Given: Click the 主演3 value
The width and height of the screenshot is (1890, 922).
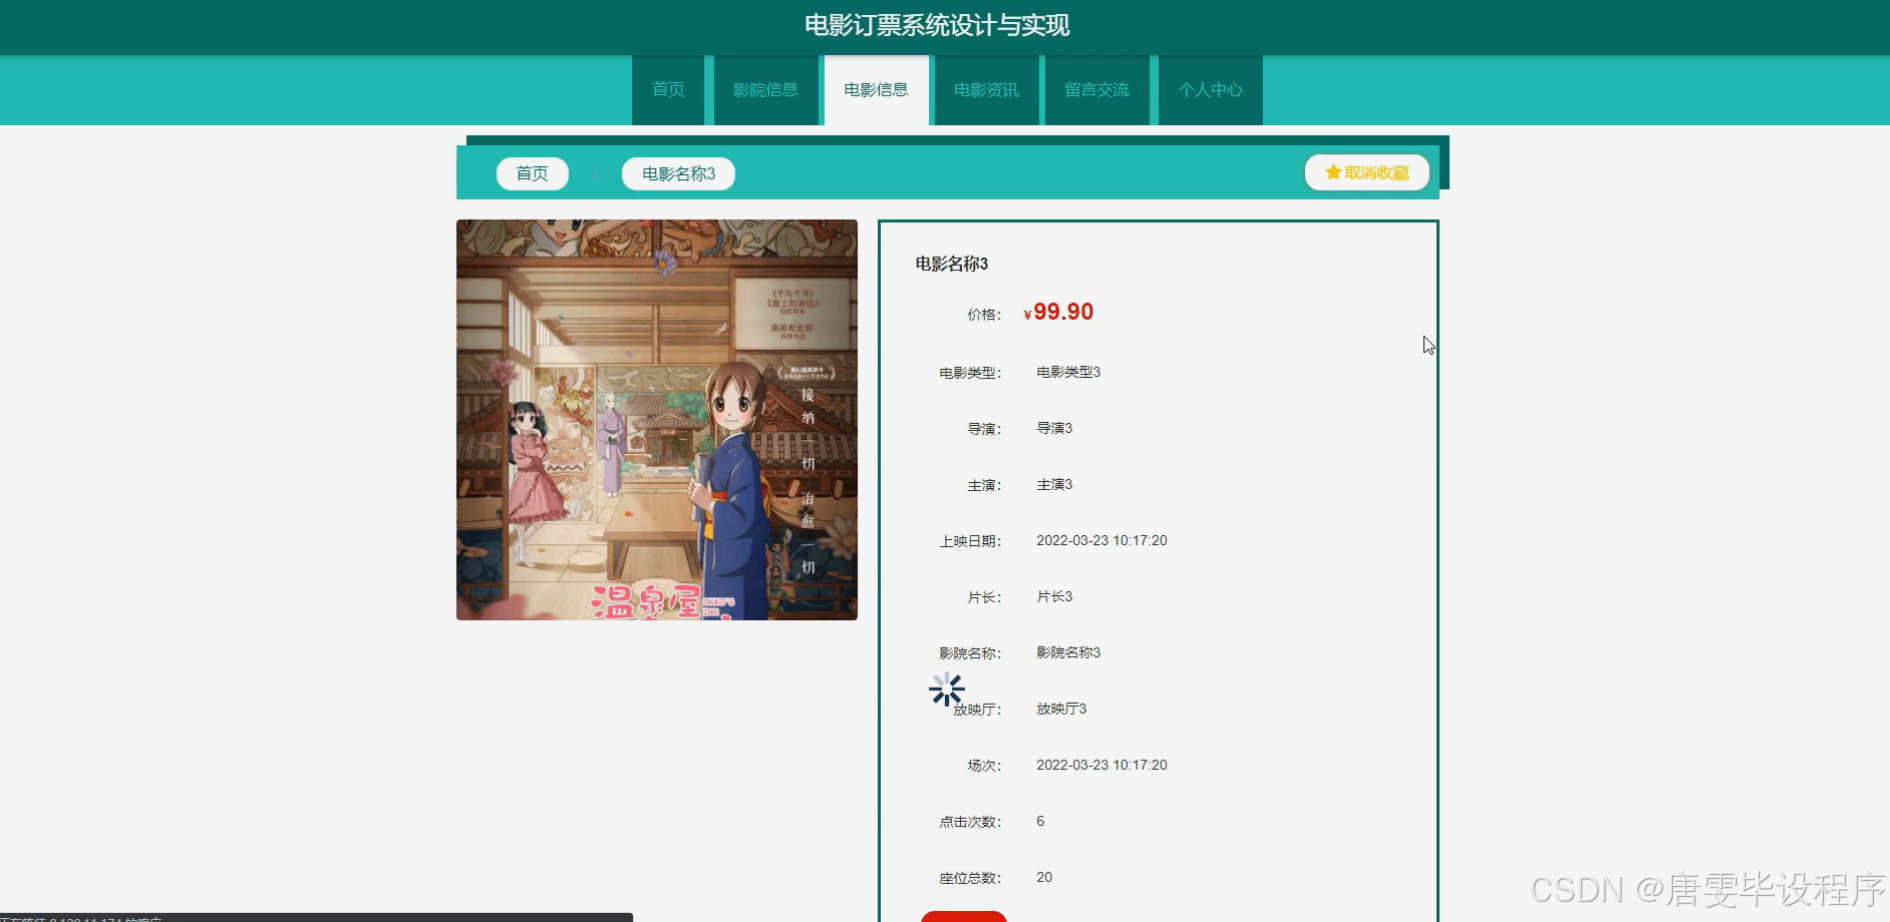Looking at the screenshot, I should (x=1054, y=484).
